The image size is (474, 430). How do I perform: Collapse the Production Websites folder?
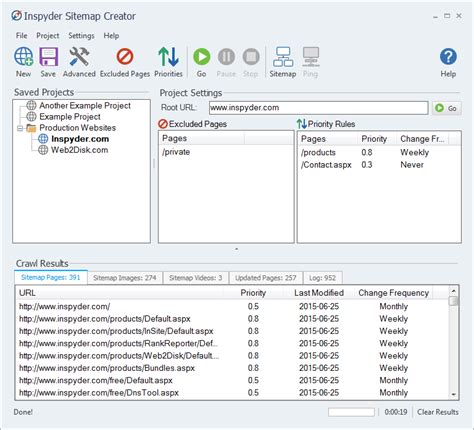tap(20, 128)
